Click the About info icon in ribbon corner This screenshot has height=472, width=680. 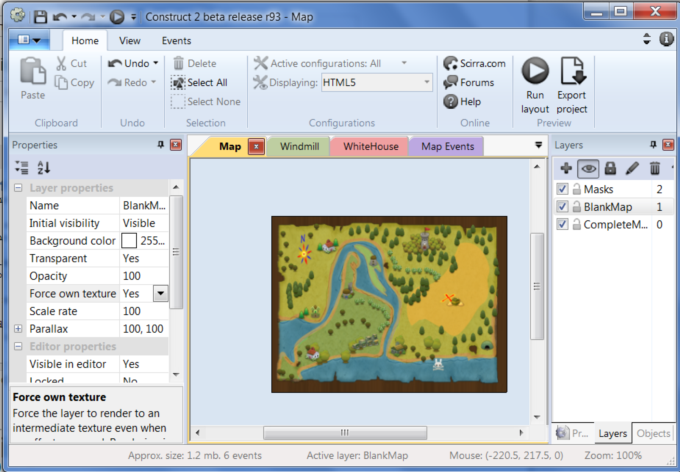coord(667,39)
